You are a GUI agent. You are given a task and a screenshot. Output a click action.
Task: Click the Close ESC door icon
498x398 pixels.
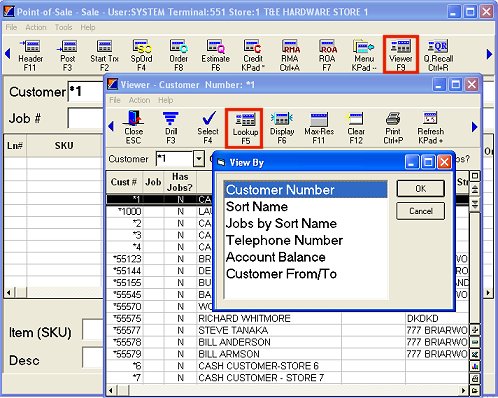(x=133, y=128)
